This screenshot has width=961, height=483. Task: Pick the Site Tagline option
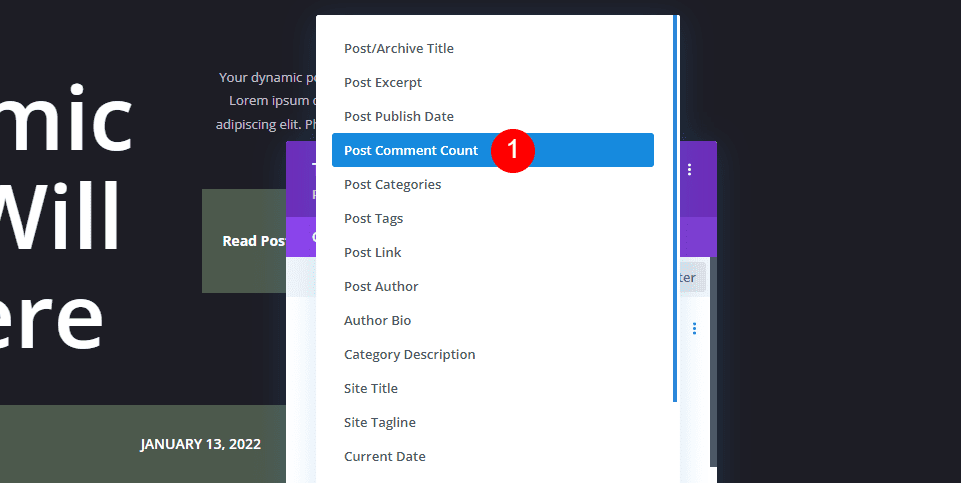[380, 422]
